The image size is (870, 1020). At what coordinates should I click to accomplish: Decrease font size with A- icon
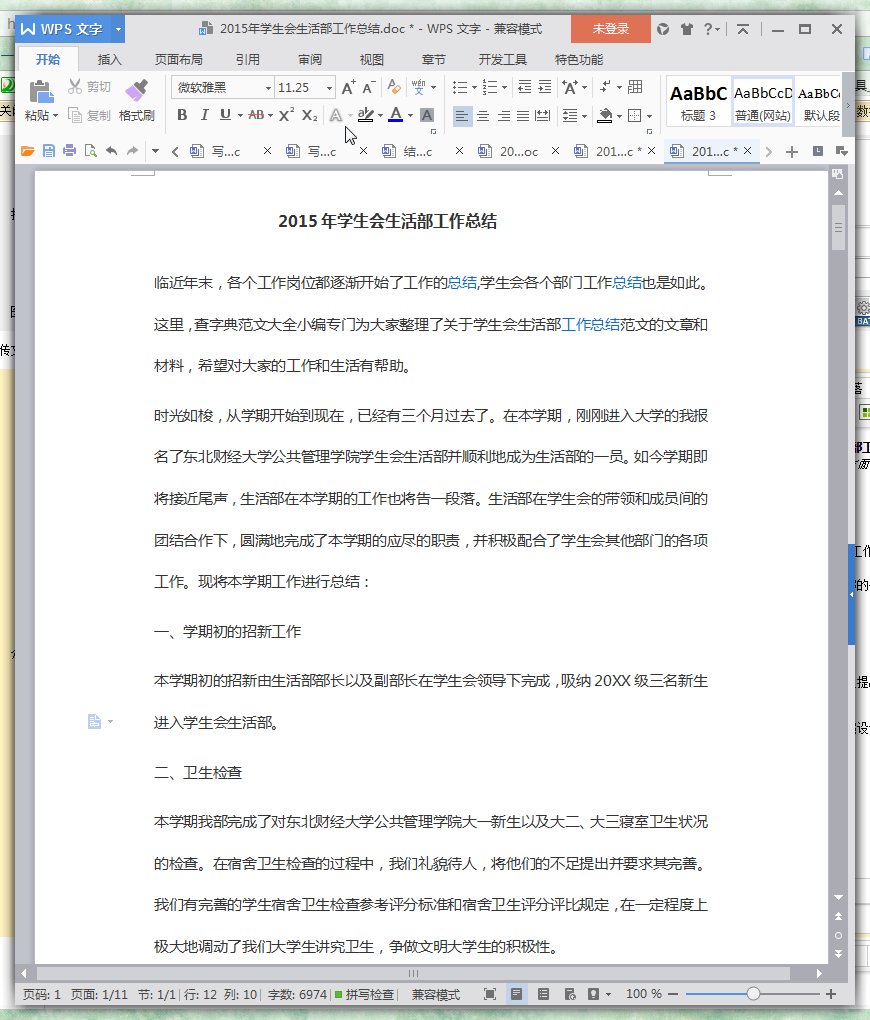[369, 88]
